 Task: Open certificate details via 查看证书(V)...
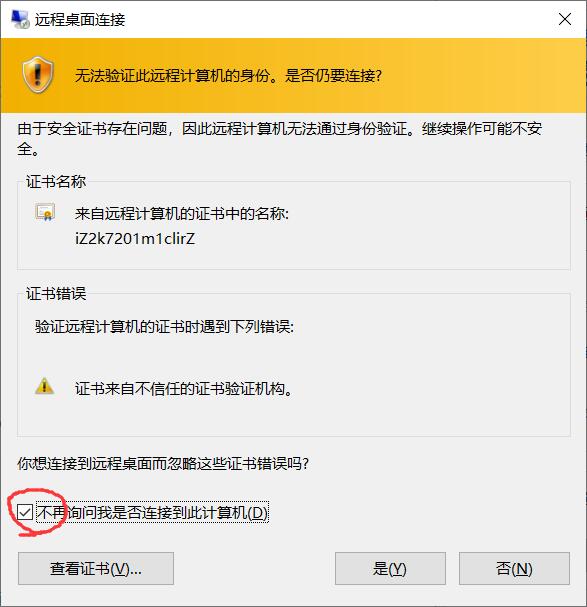coord(96,568)
